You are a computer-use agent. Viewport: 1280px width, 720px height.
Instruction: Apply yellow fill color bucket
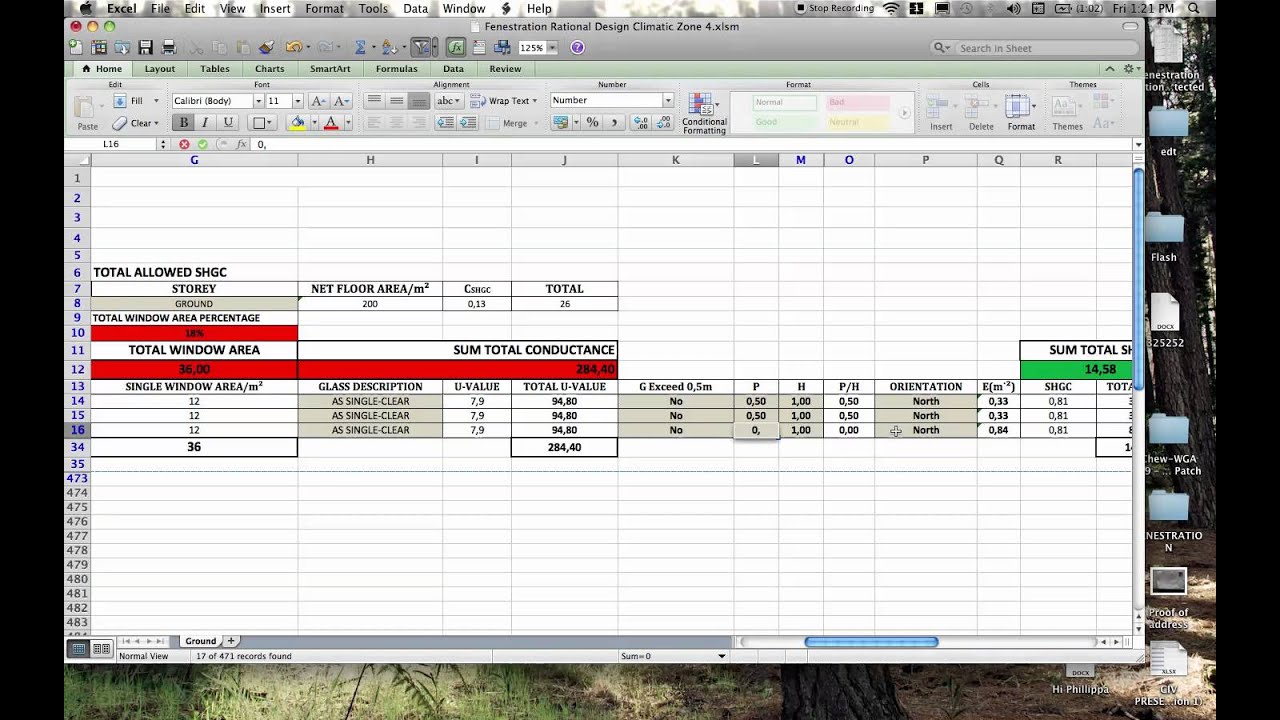[297, 123]
